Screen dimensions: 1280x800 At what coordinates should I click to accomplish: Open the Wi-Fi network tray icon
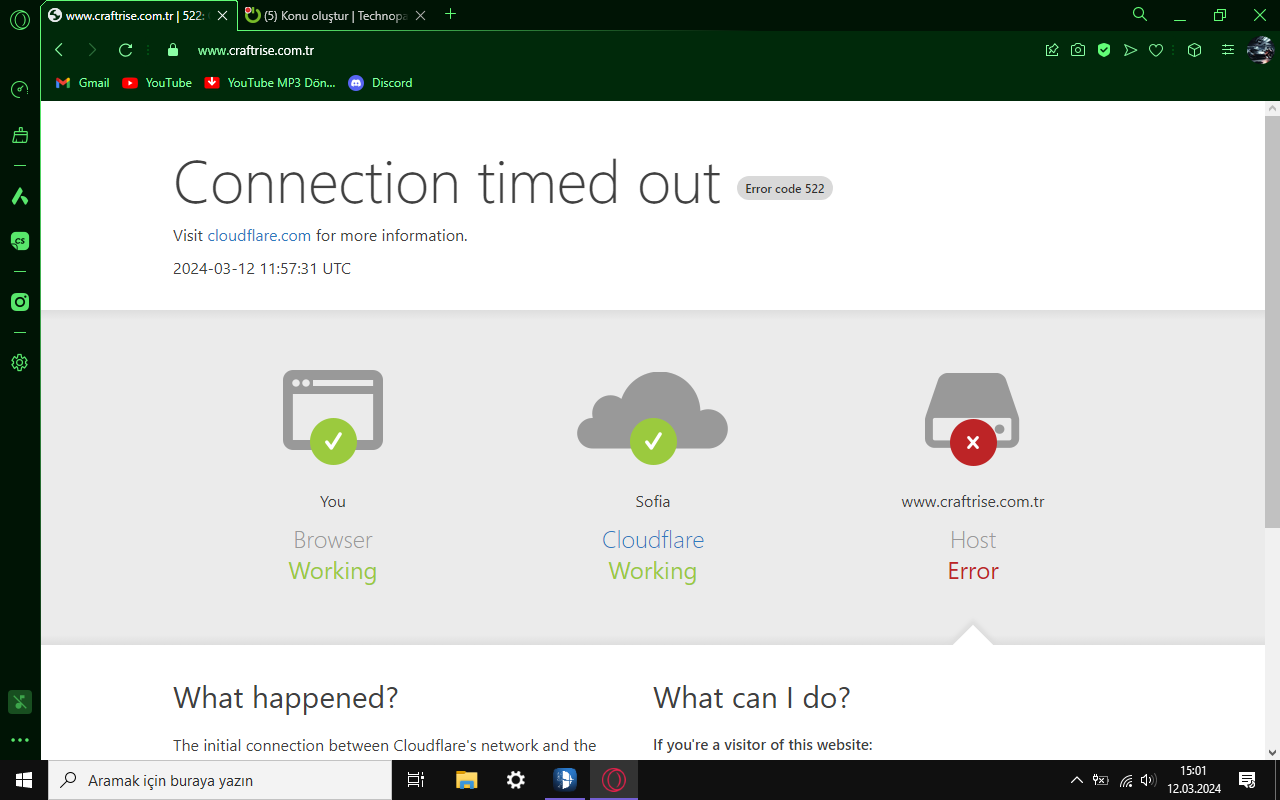click(1126, 780)
